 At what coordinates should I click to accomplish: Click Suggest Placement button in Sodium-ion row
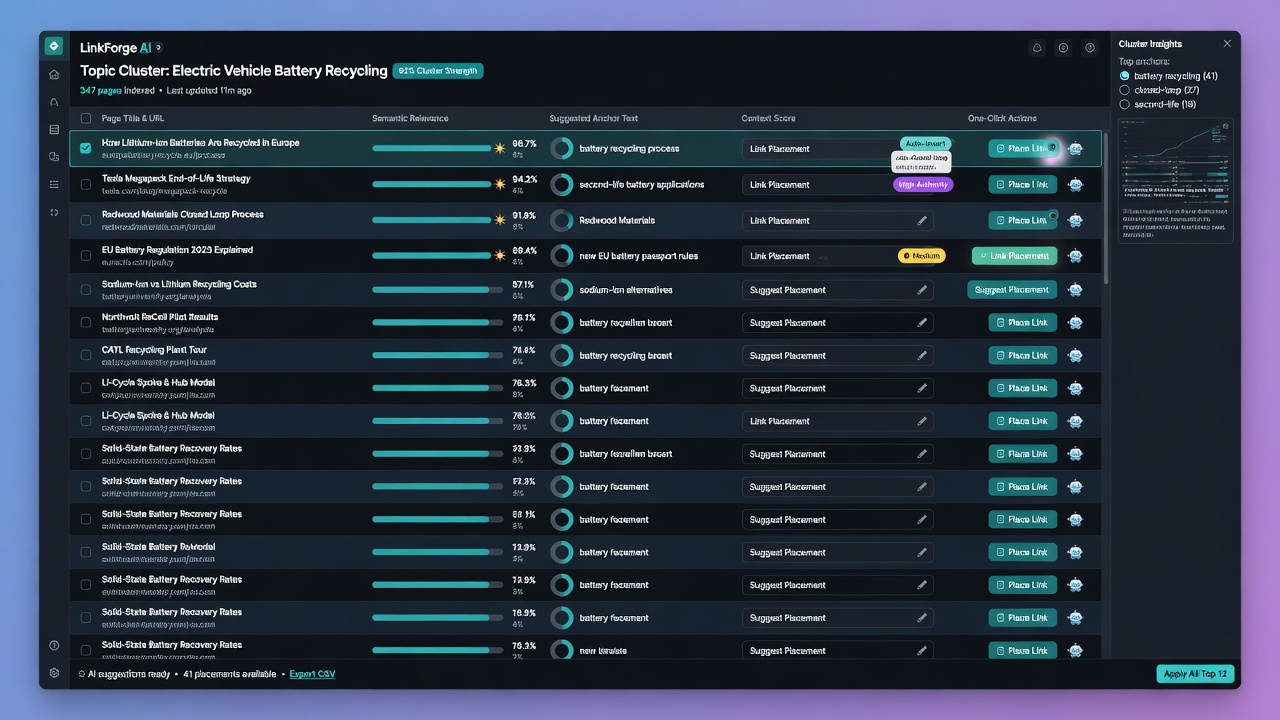[x=1012, y=290]
